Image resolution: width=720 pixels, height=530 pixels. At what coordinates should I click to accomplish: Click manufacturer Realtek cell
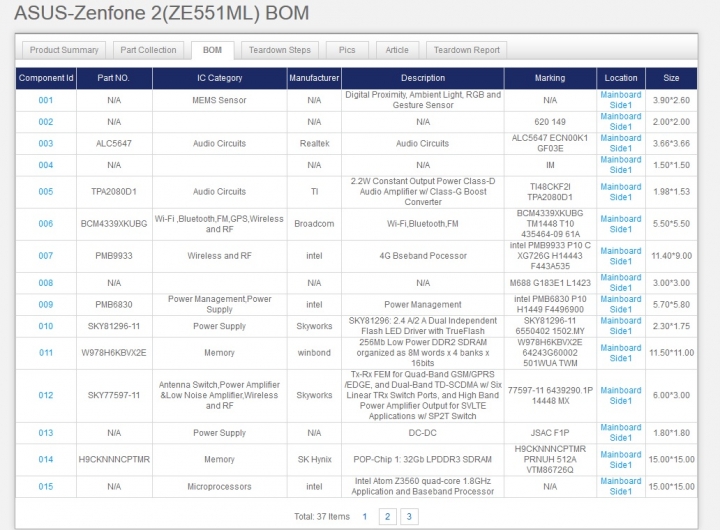coord(315,143)
